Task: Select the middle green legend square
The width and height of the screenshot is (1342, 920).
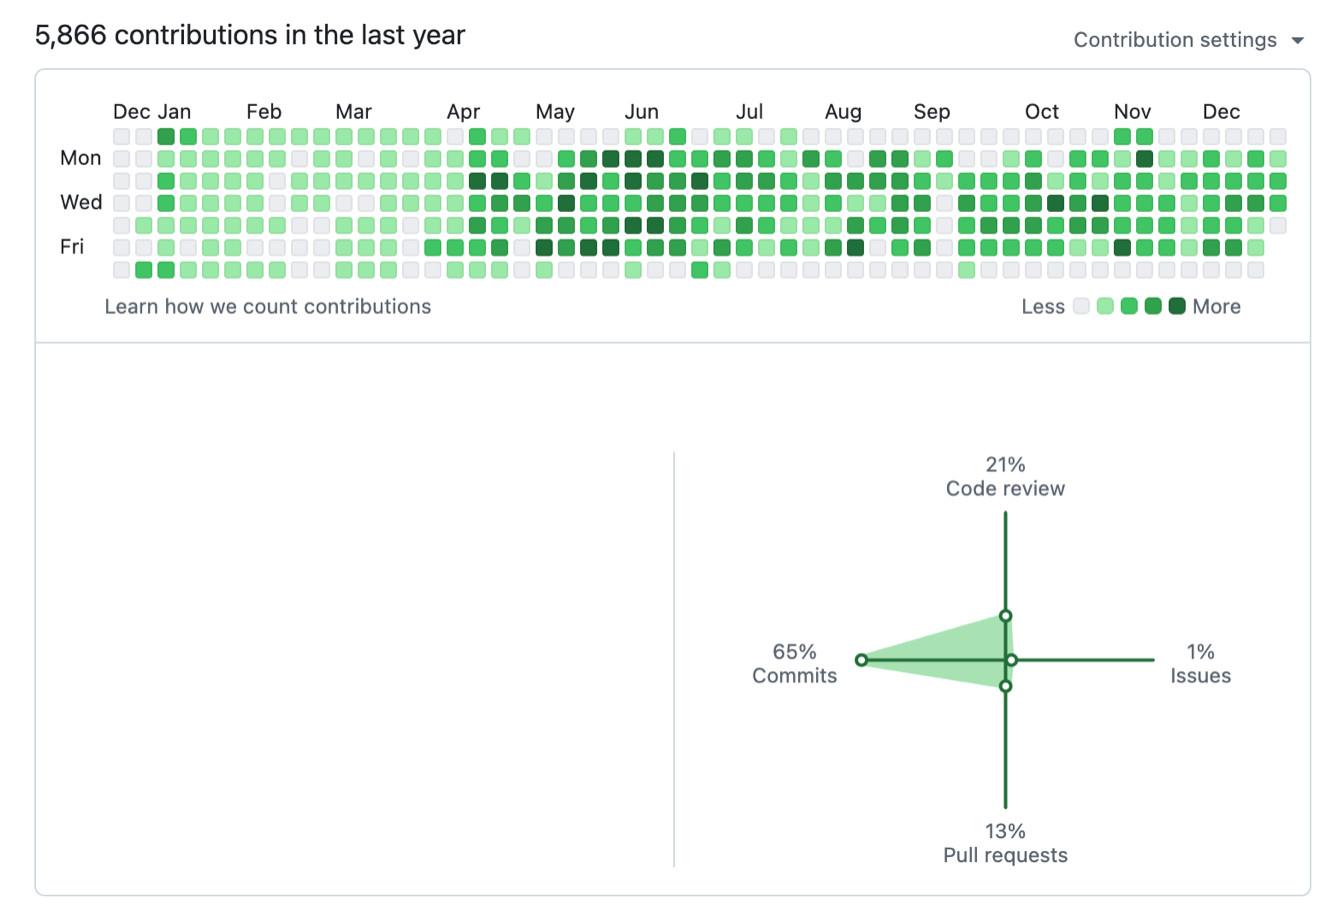Action: tap(1128, 306)
